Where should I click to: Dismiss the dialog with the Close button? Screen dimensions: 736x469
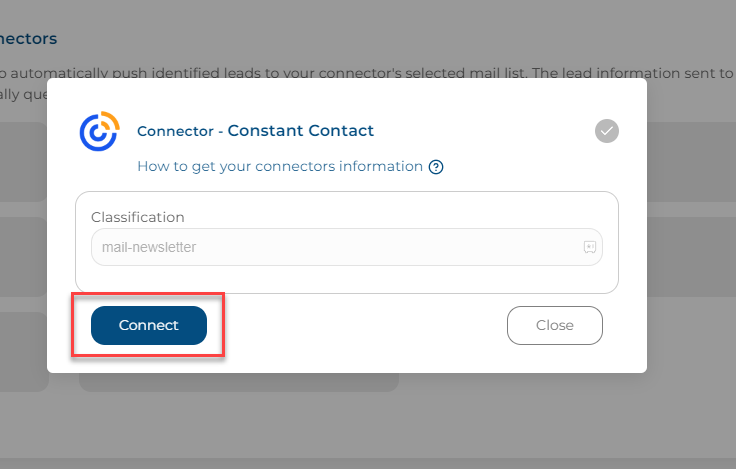point(554,325)
